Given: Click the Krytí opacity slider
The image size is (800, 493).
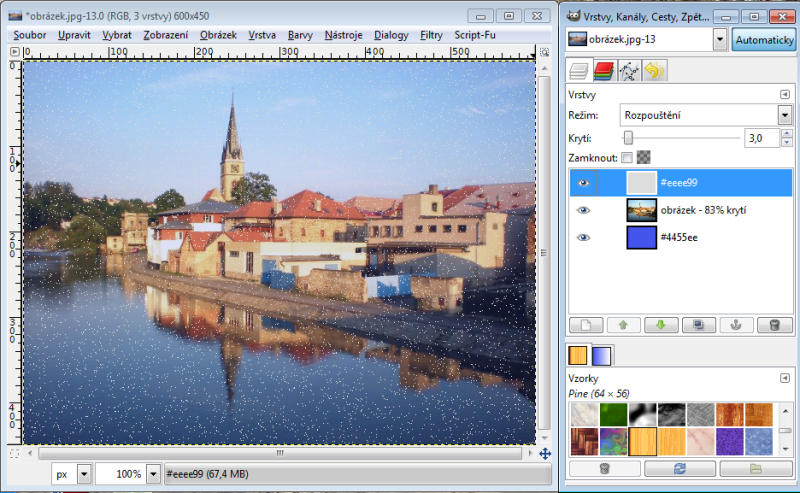Looking at the screenshot, I should click(x=680, y=138).
